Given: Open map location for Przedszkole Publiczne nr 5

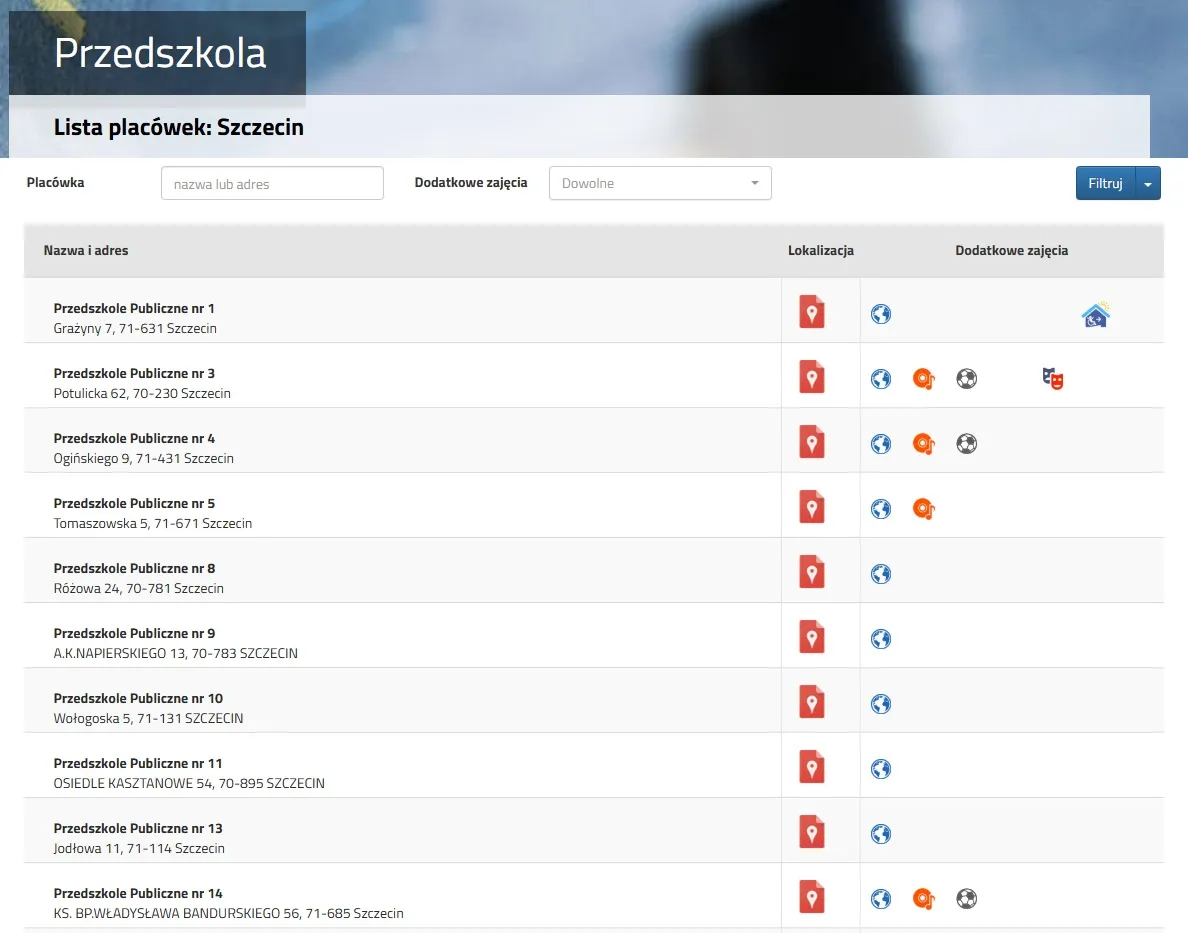Looking at the screenshot, I should coord(811,507).
